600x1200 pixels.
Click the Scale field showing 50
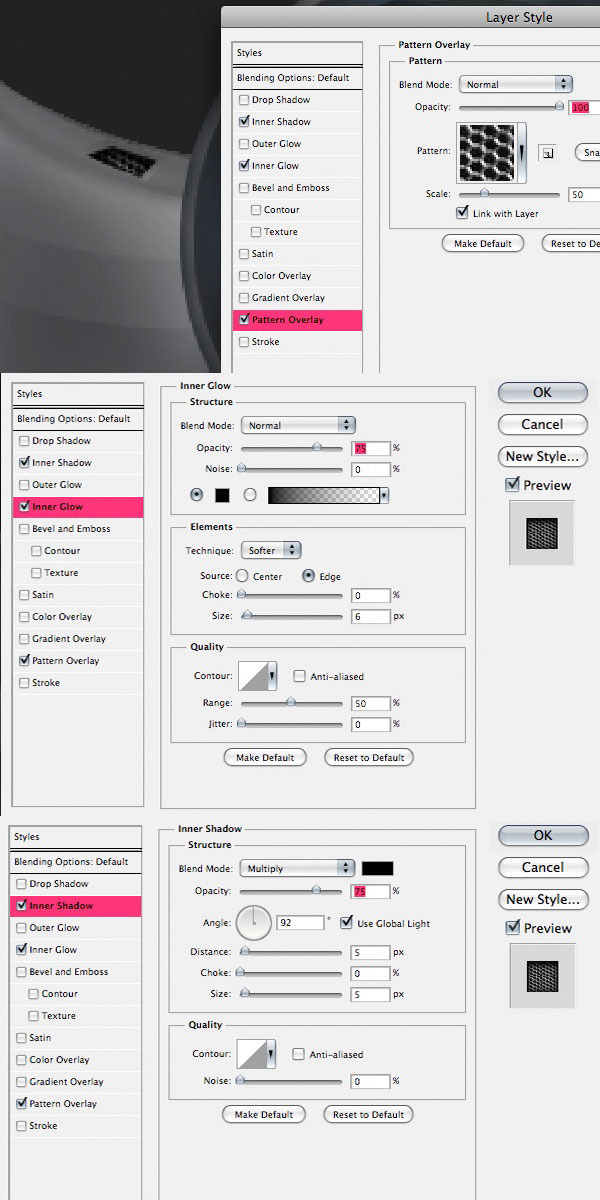click(584, 194)
